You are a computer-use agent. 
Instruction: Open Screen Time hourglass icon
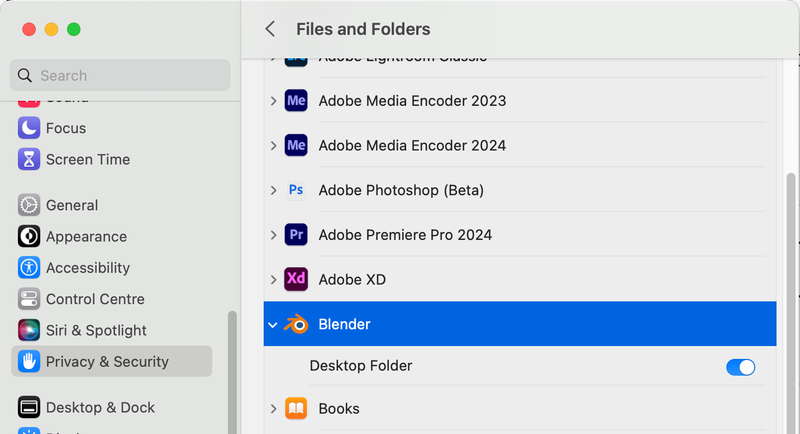coord(29,159)
